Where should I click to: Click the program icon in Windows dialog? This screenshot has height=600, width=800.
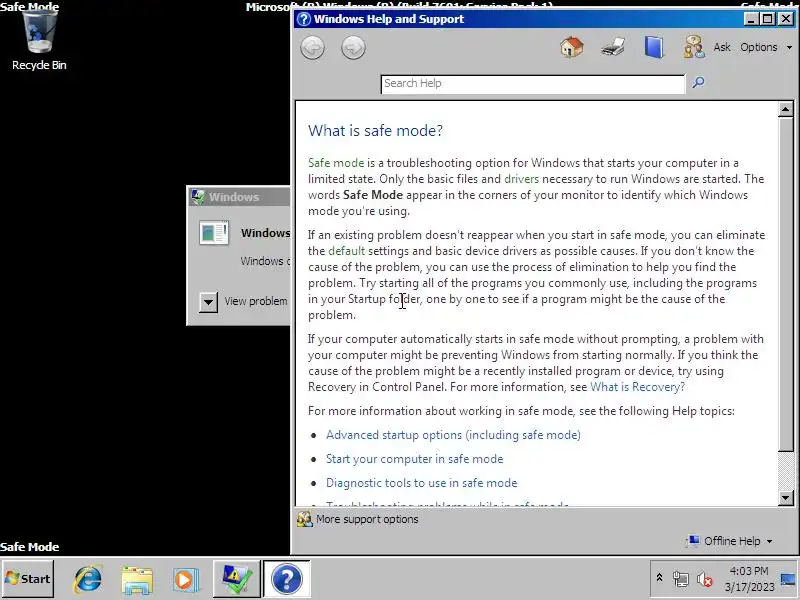tap(214, 233)
